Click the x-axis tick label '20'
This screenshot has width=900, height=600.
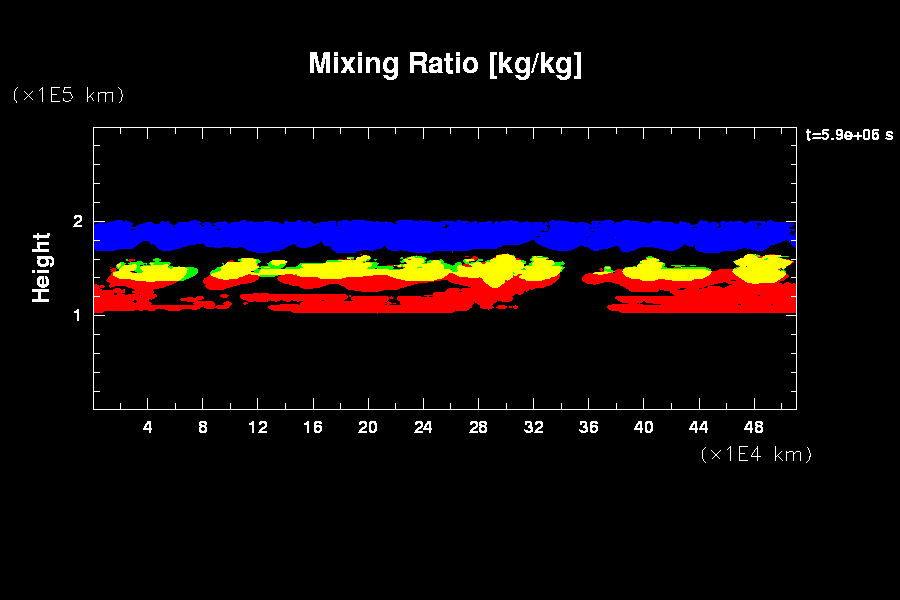click(368, 427)
